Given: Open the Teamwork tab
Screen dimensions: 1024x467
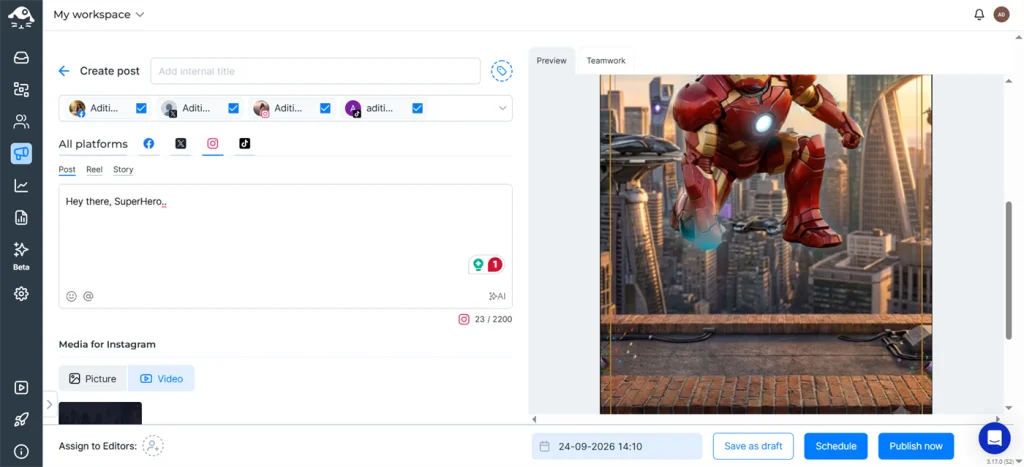Looking at the screenshot, I should (605, 61).
